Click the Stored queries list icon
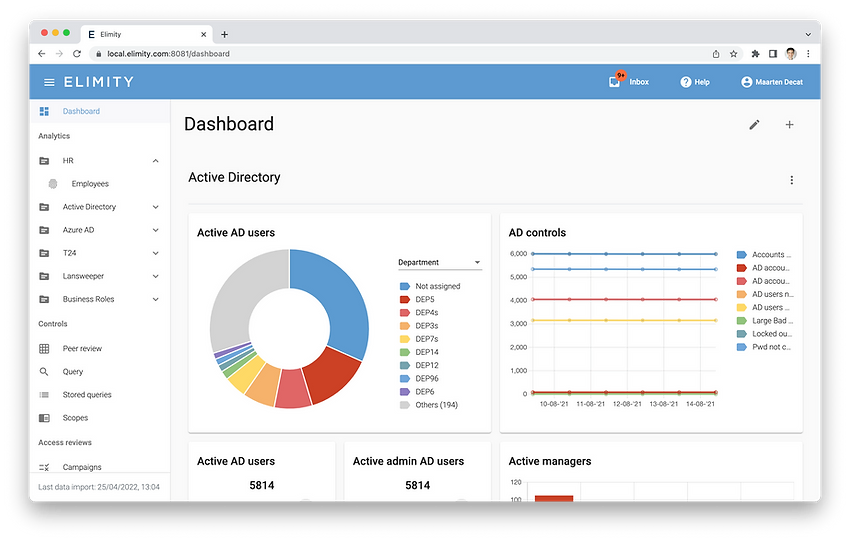This screenshot has width=850, height=542. 44,395
